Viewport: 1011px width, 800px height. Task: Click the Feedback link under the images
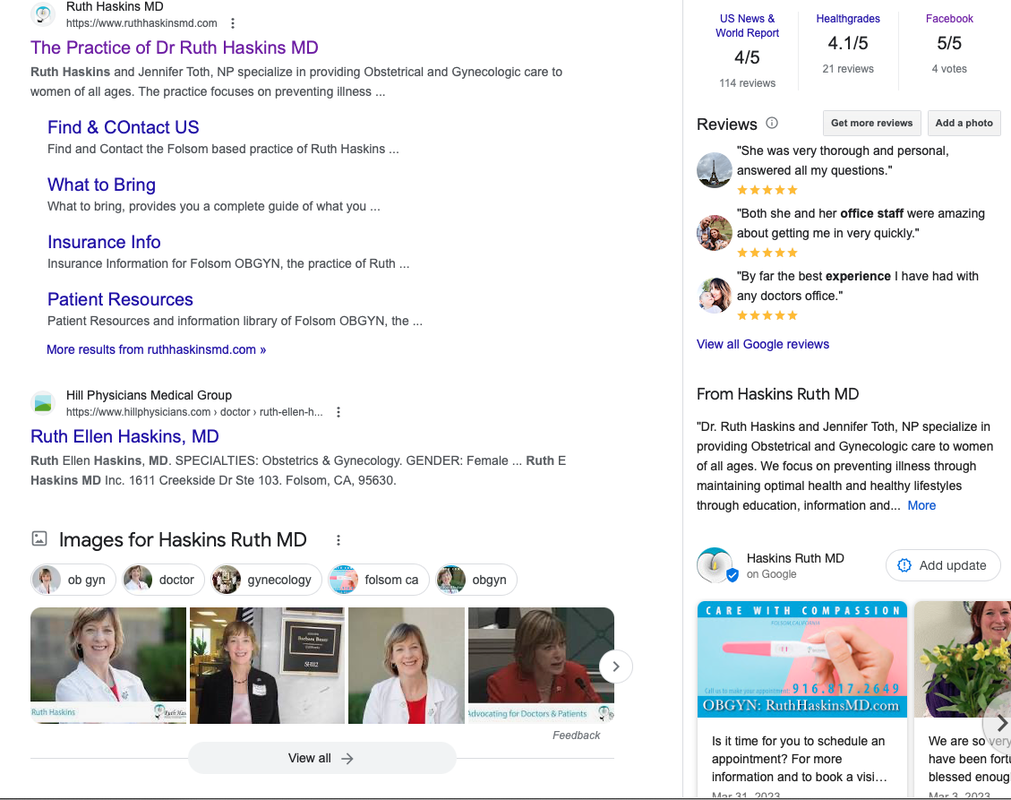click(576, 735)
